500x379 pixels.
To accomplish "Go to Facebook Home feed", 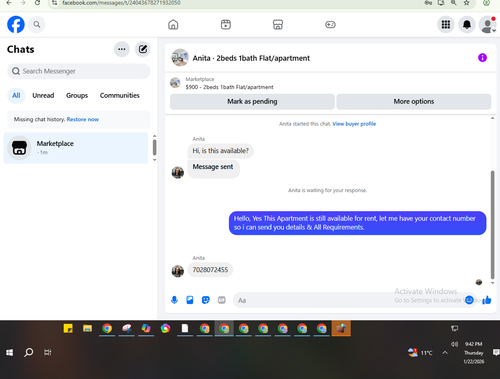I will click(x=173, y=24).
